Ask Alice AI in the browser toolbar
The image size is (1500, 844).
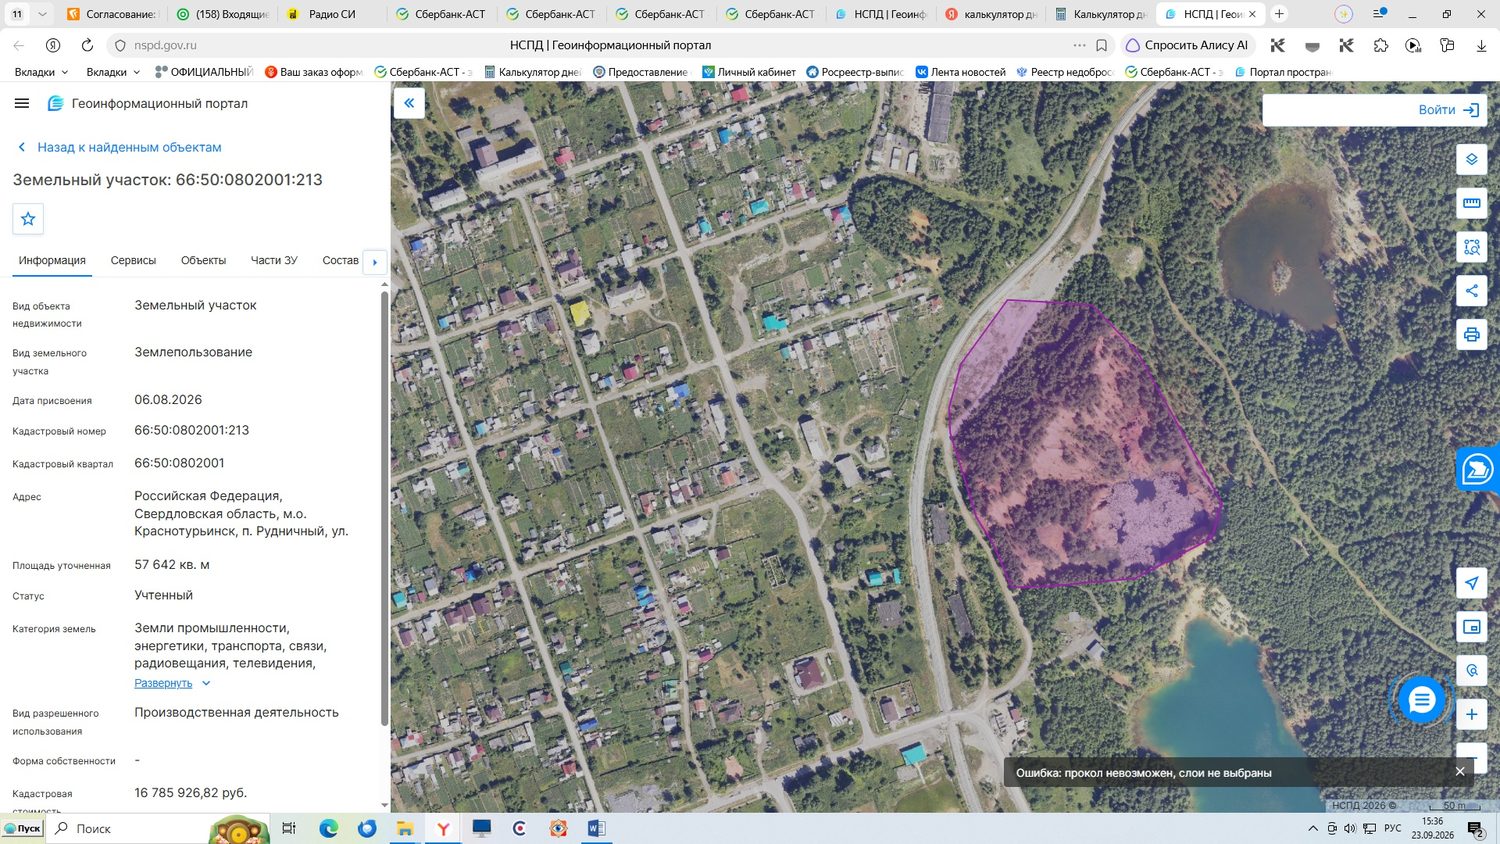(1187, 45)
